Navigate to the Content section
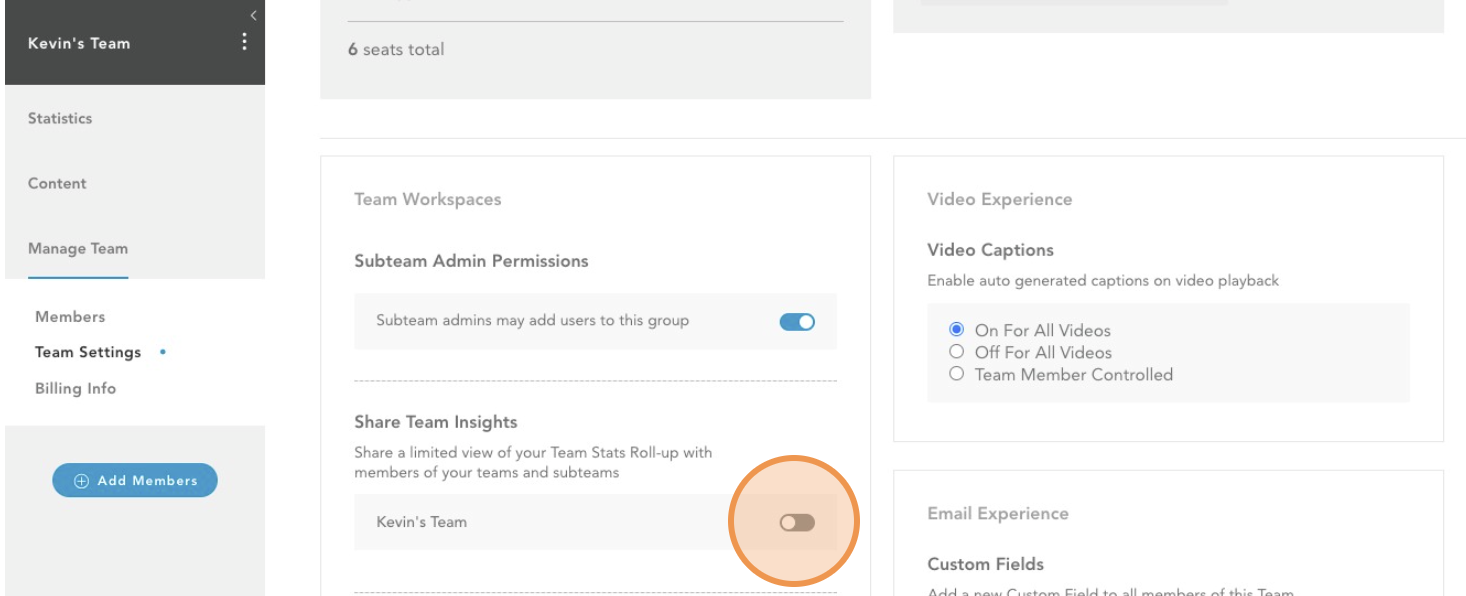 [57, 183]
